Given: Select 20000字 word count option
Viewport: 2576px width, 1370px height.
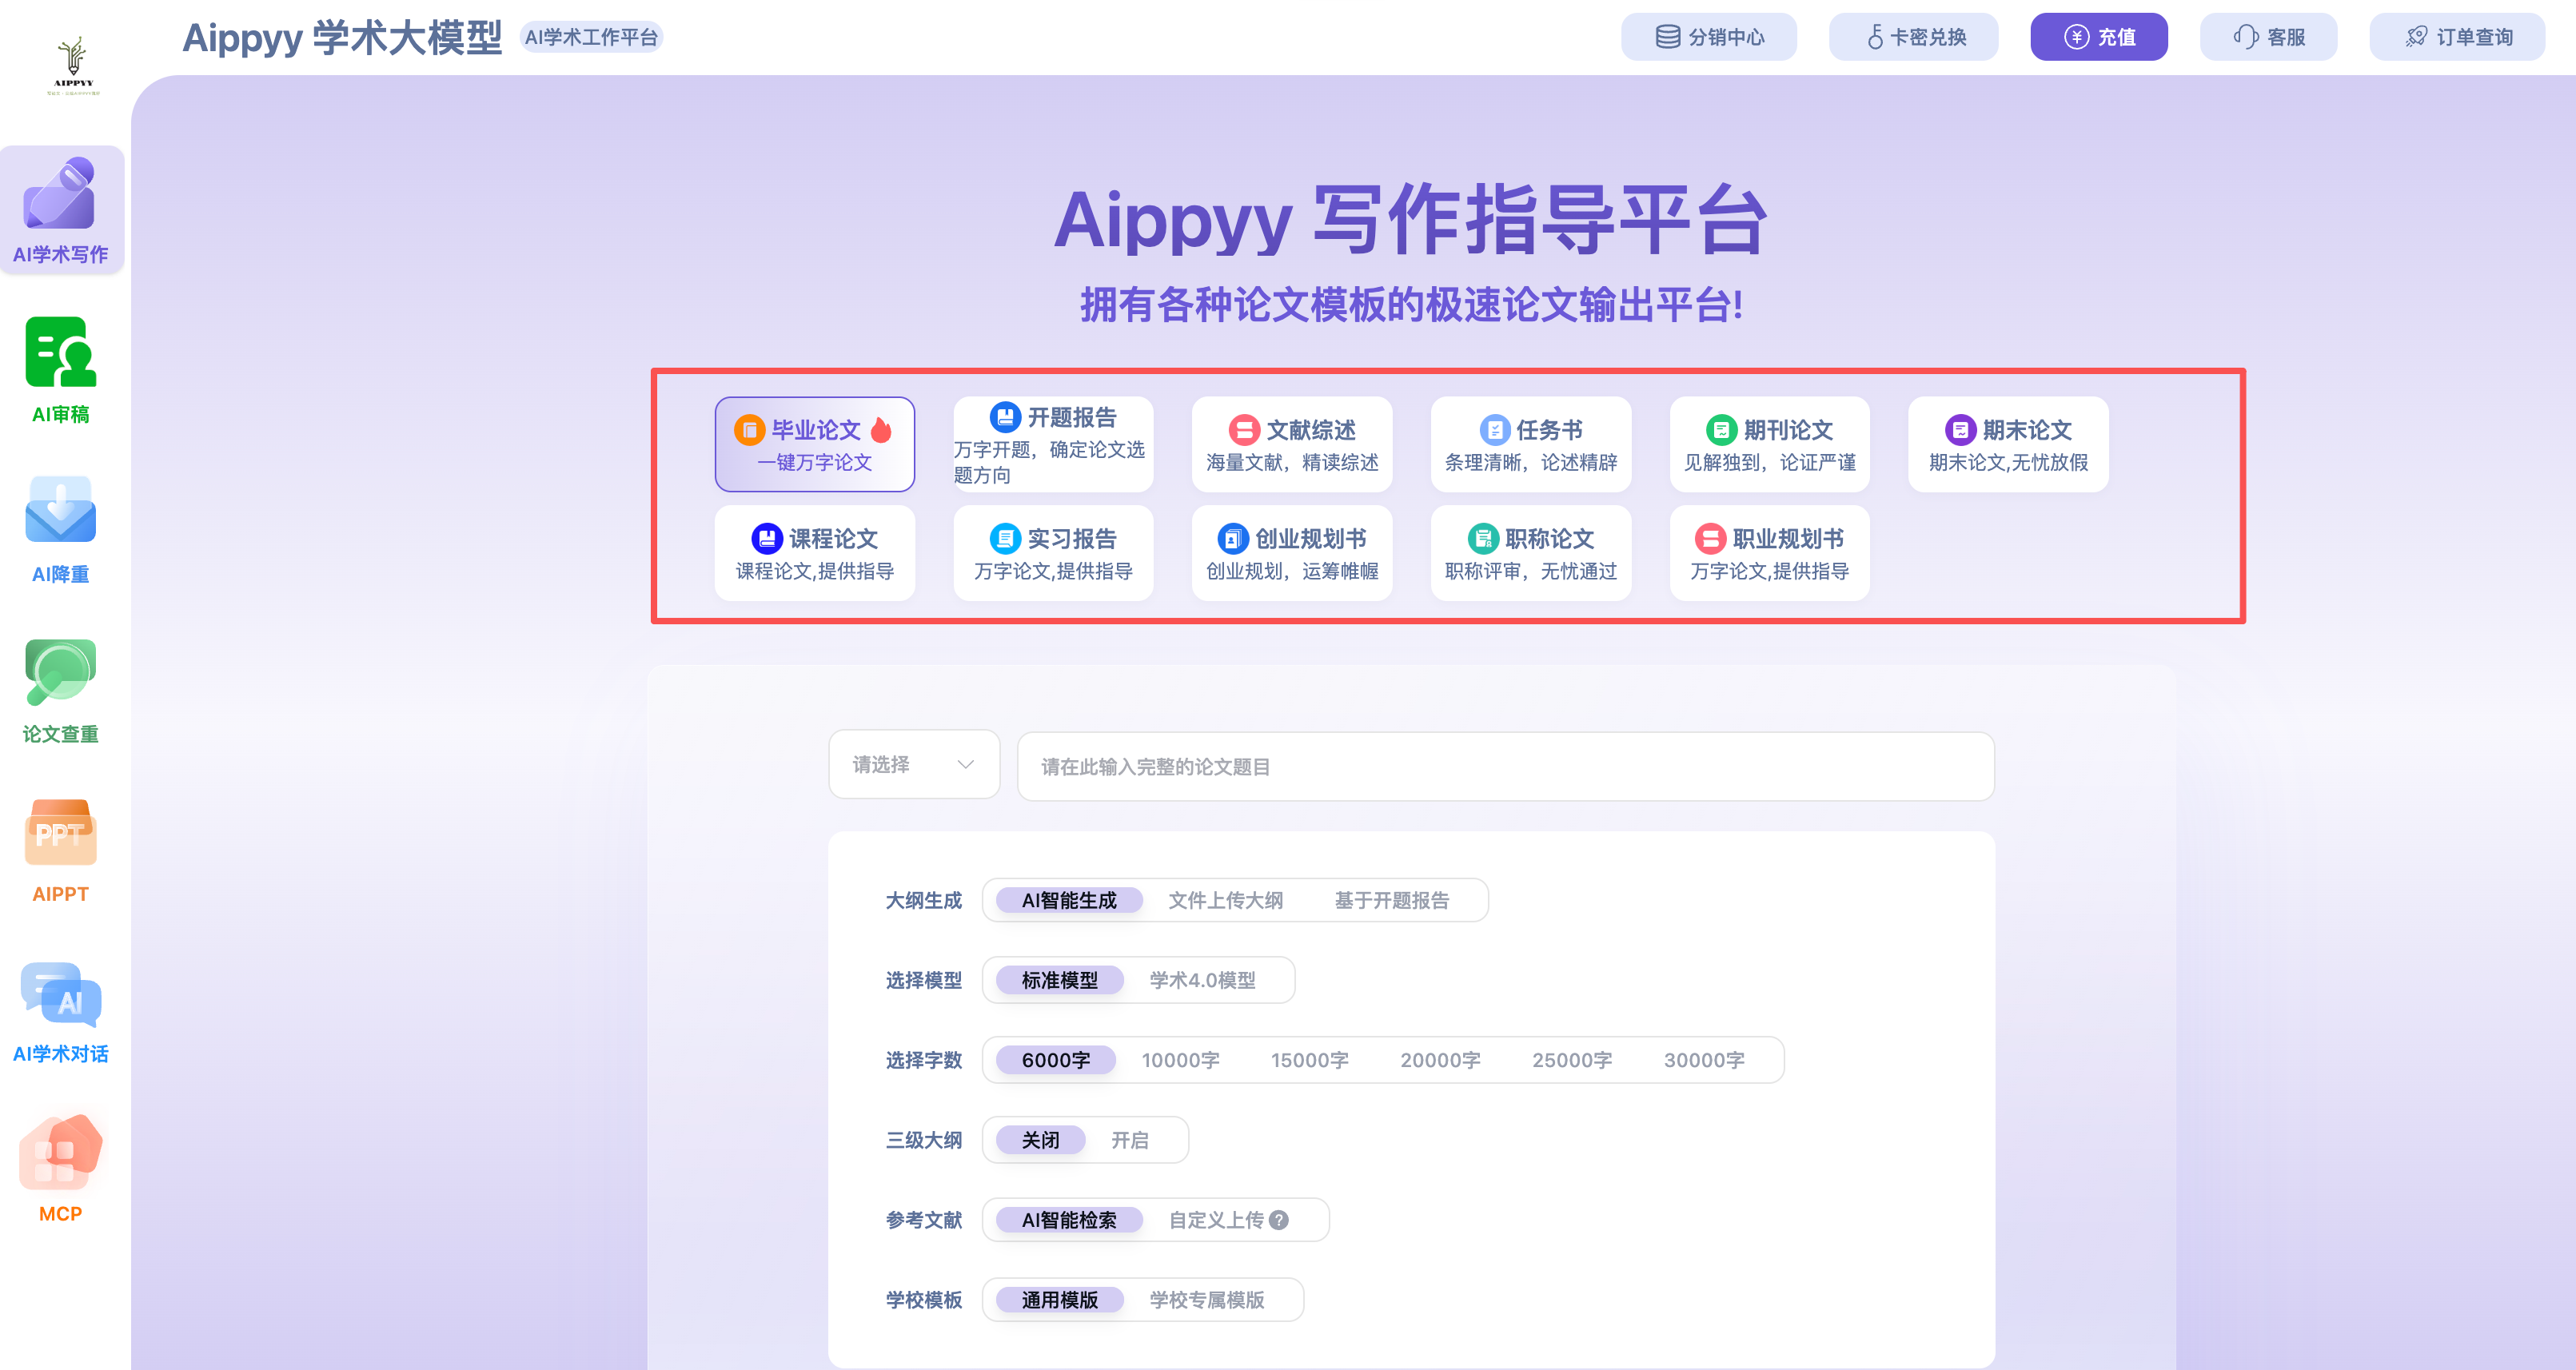Looking at the screenshot, I should tap(1440, 1059).
